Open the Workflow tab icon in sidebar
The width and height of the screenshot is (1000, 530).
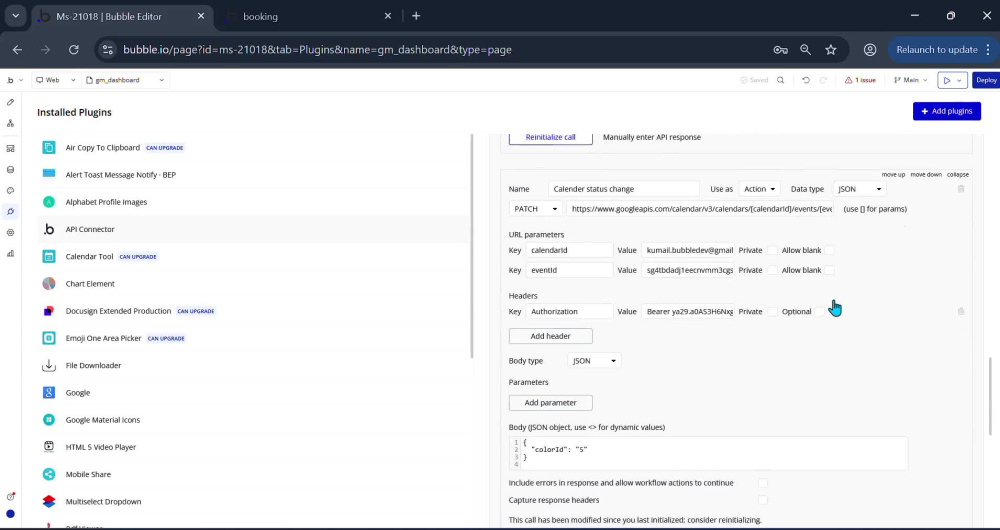[x=10, y=123]
